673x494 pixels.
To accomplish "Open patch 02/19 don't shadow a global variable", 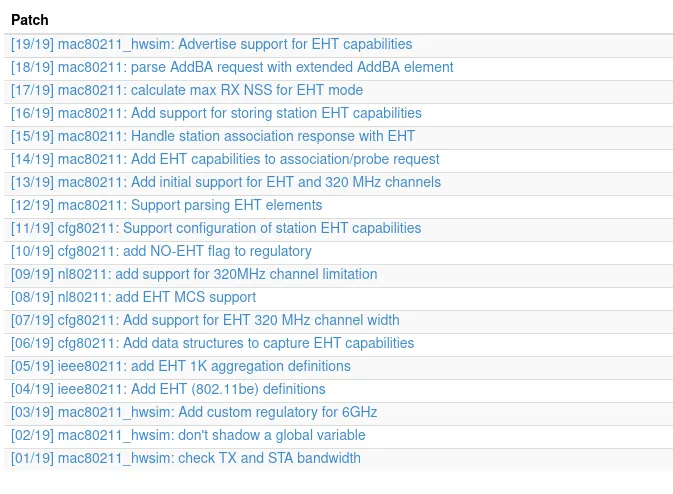I will coord(188,435).
